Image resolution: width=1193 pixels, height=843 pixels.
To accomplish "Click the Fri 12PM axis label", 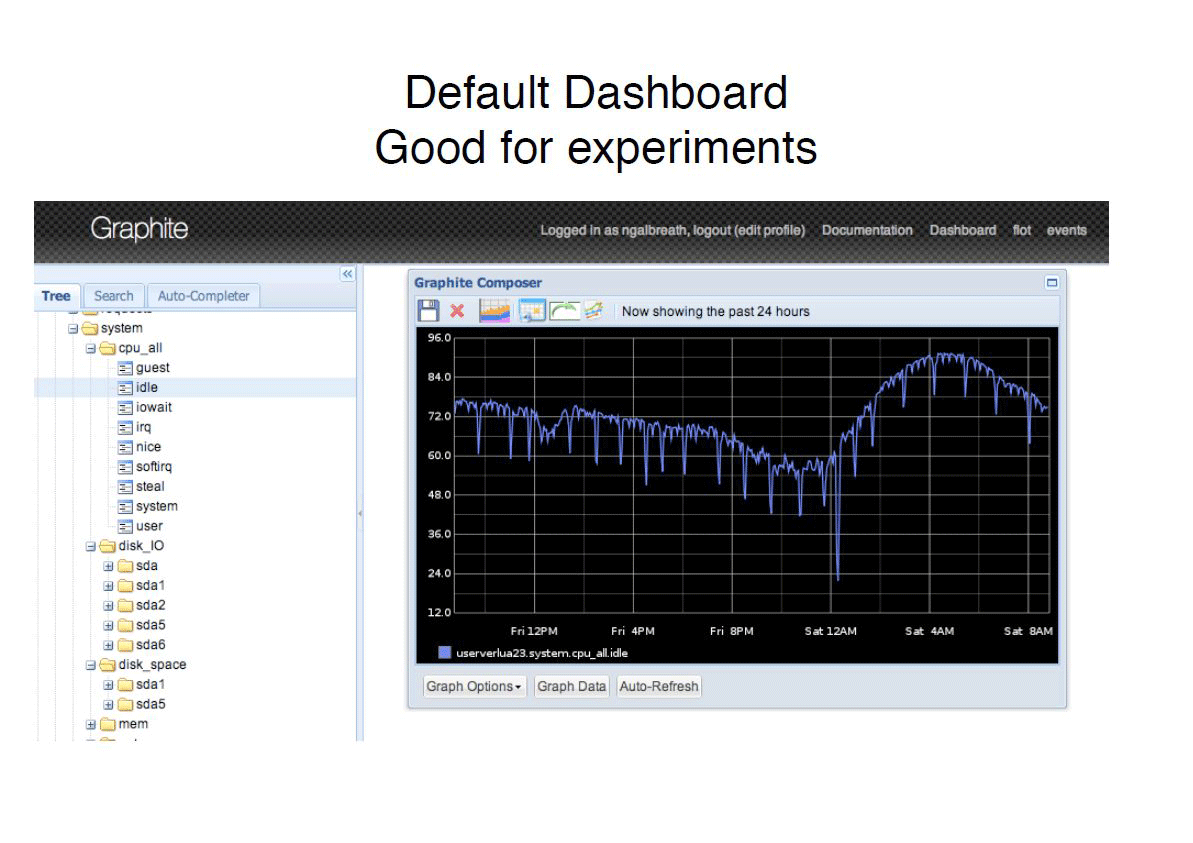I will (x=534, y=631).
